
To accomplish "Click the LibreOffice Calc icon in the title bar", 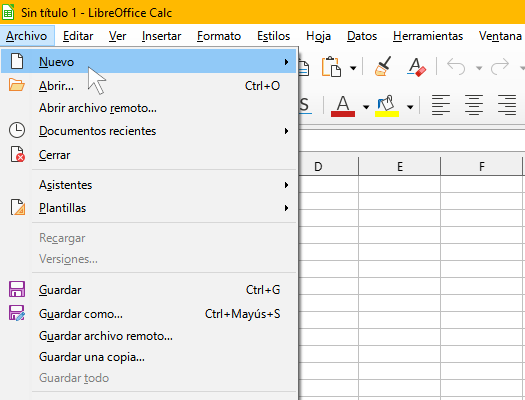I will [8, 12].
